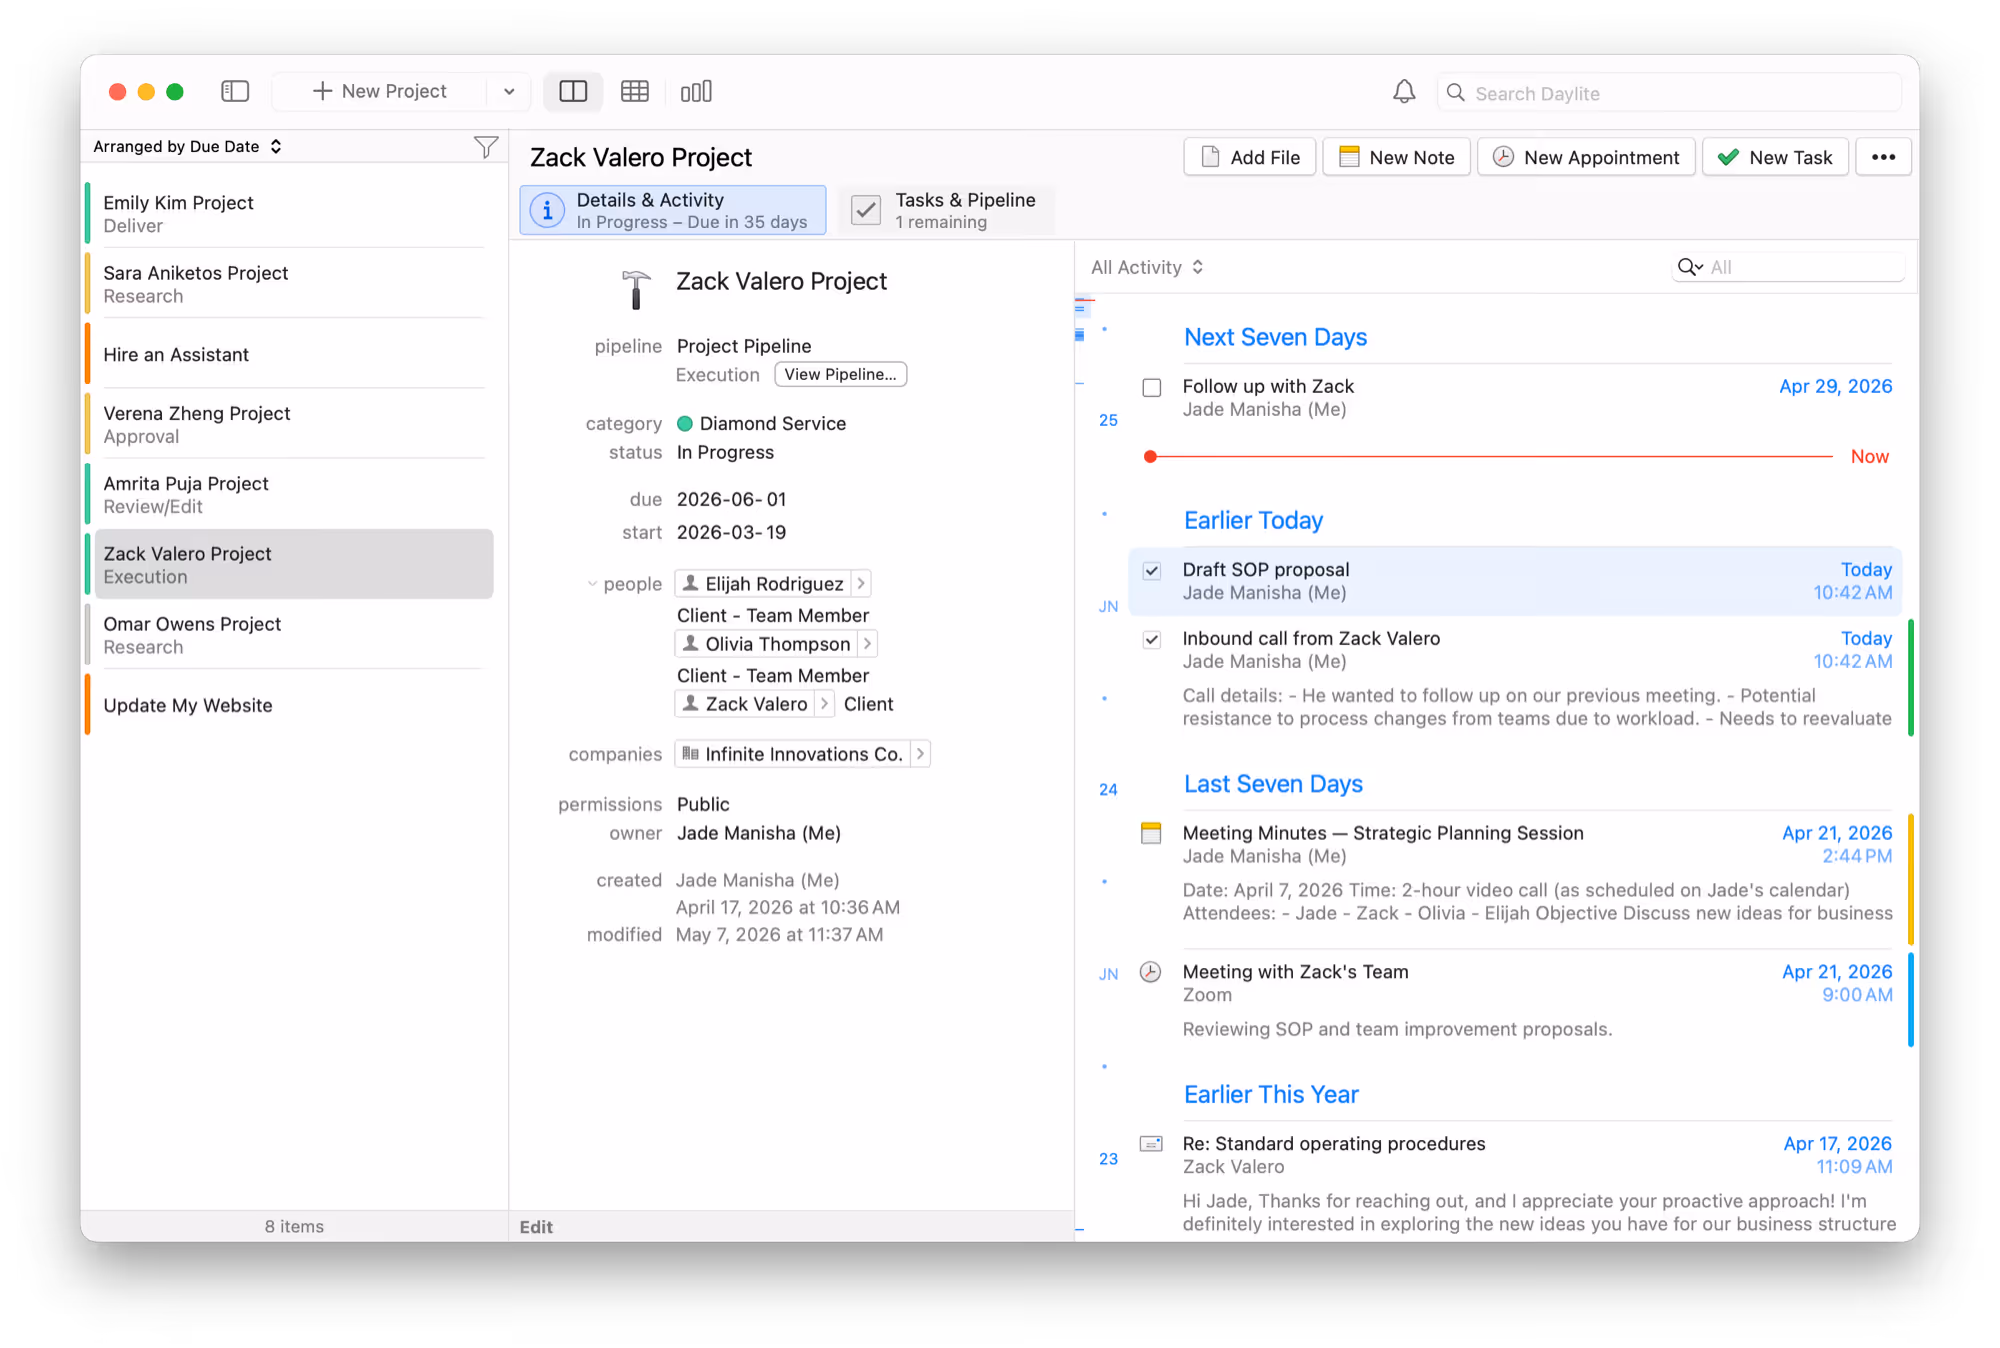
Task: Open Hire an Assistant project
Action: pyautogui.click(x=293, y=354)
